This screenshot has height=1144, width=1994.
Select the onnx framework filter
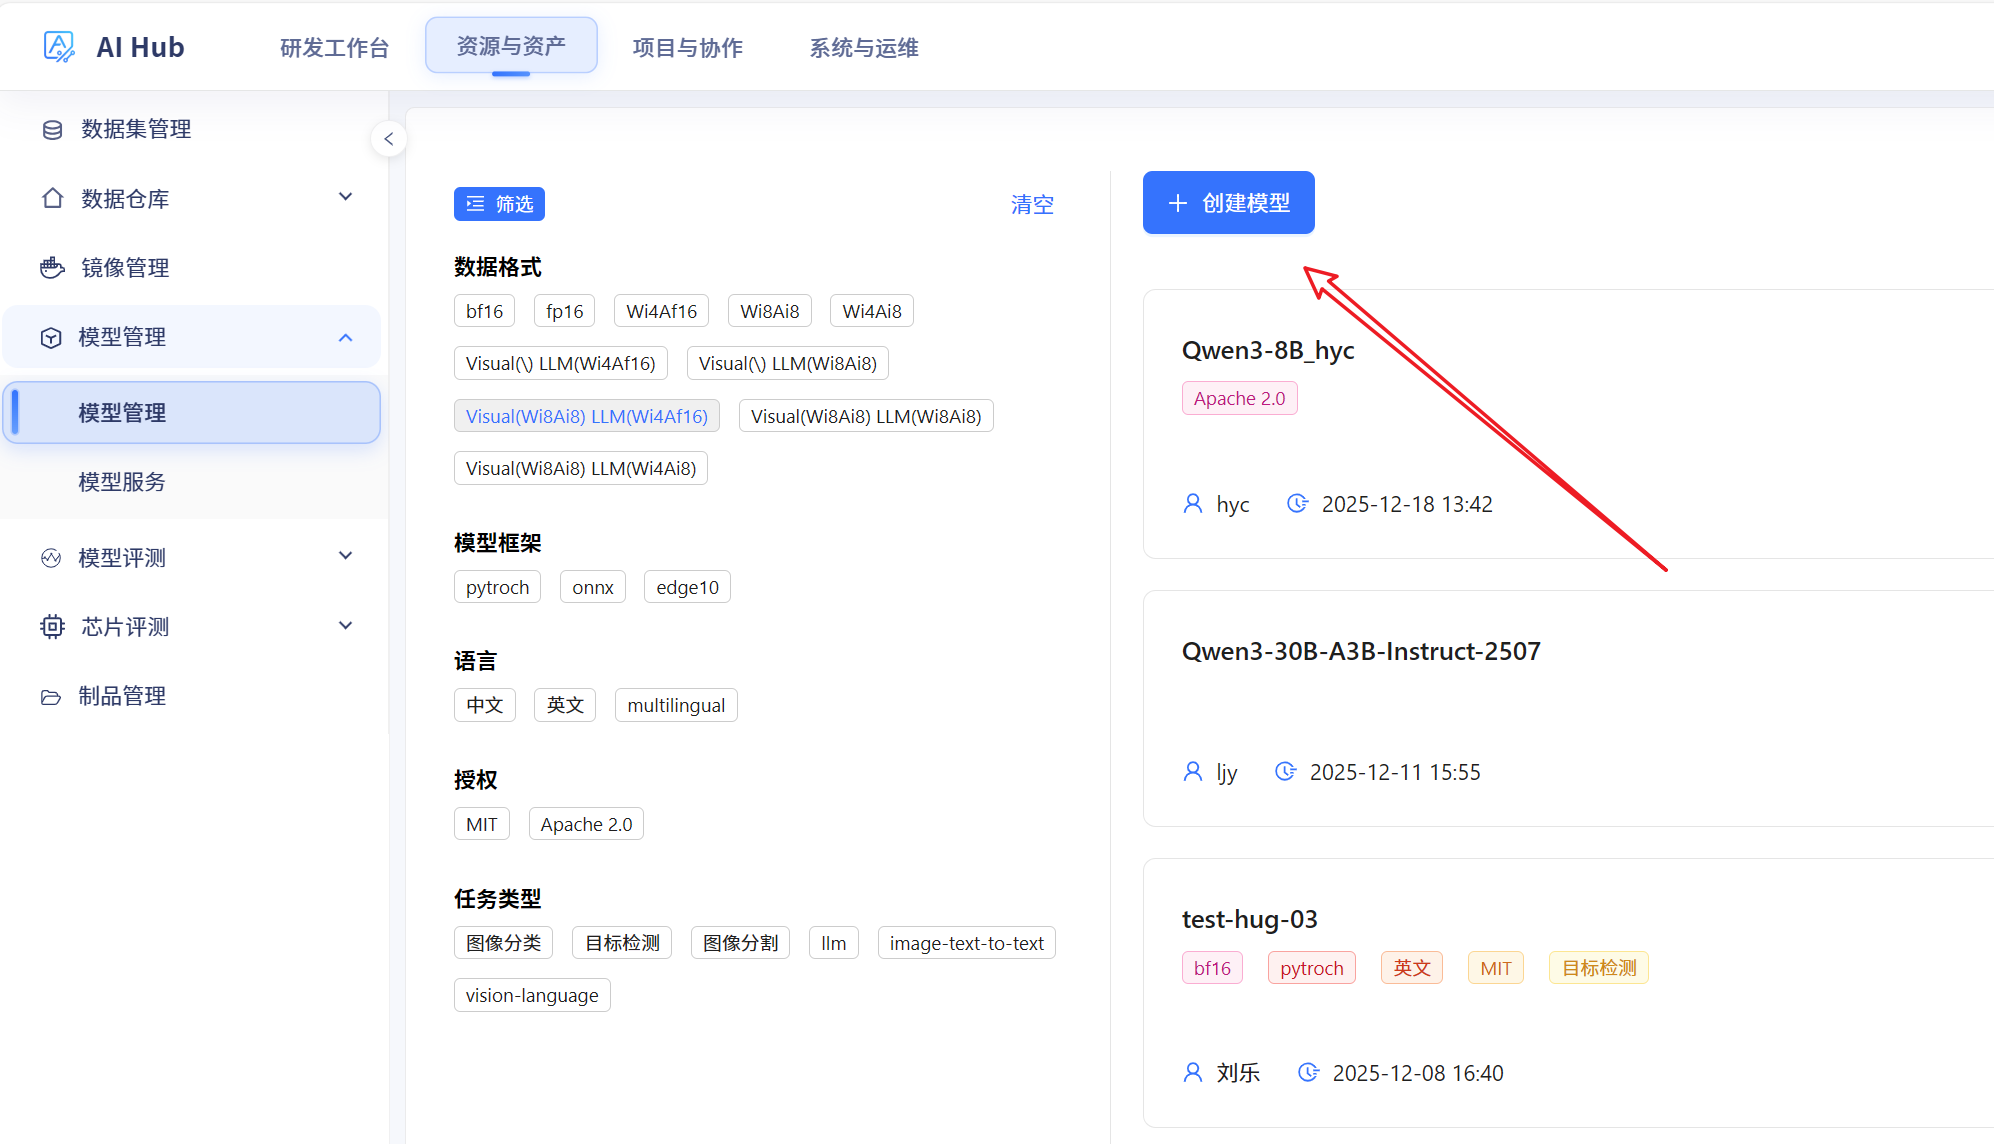[593, 587]
